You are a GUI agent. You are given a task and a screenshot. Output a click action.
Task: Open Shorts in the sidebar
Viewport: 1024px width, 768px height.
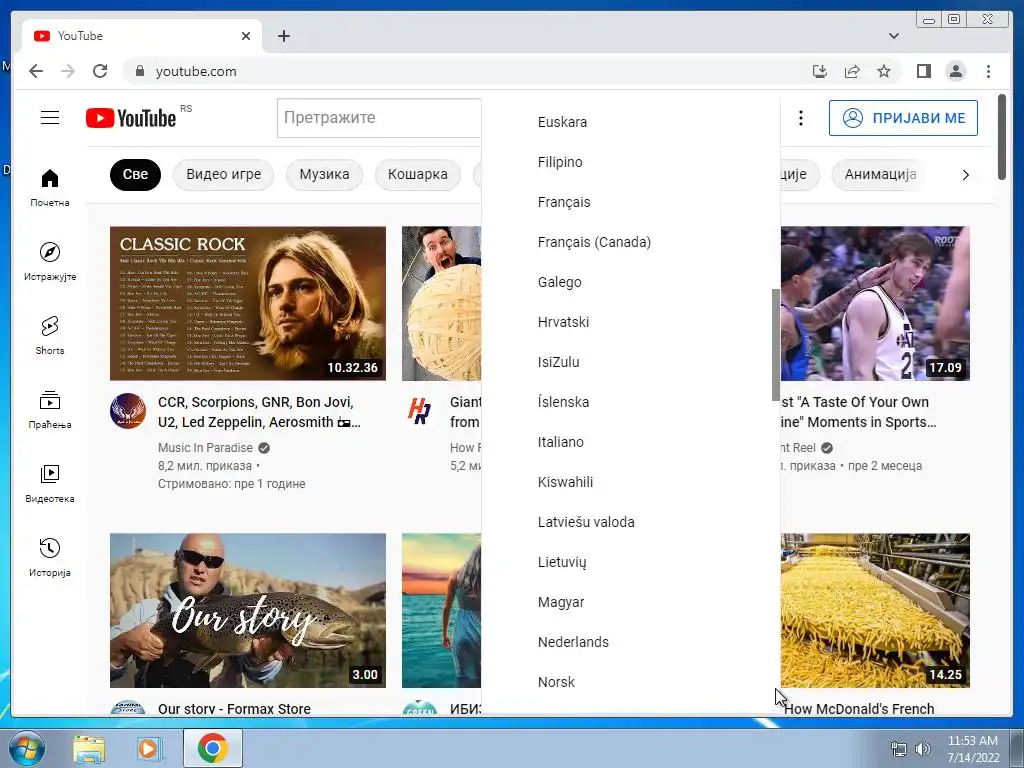tap(50, 335)
